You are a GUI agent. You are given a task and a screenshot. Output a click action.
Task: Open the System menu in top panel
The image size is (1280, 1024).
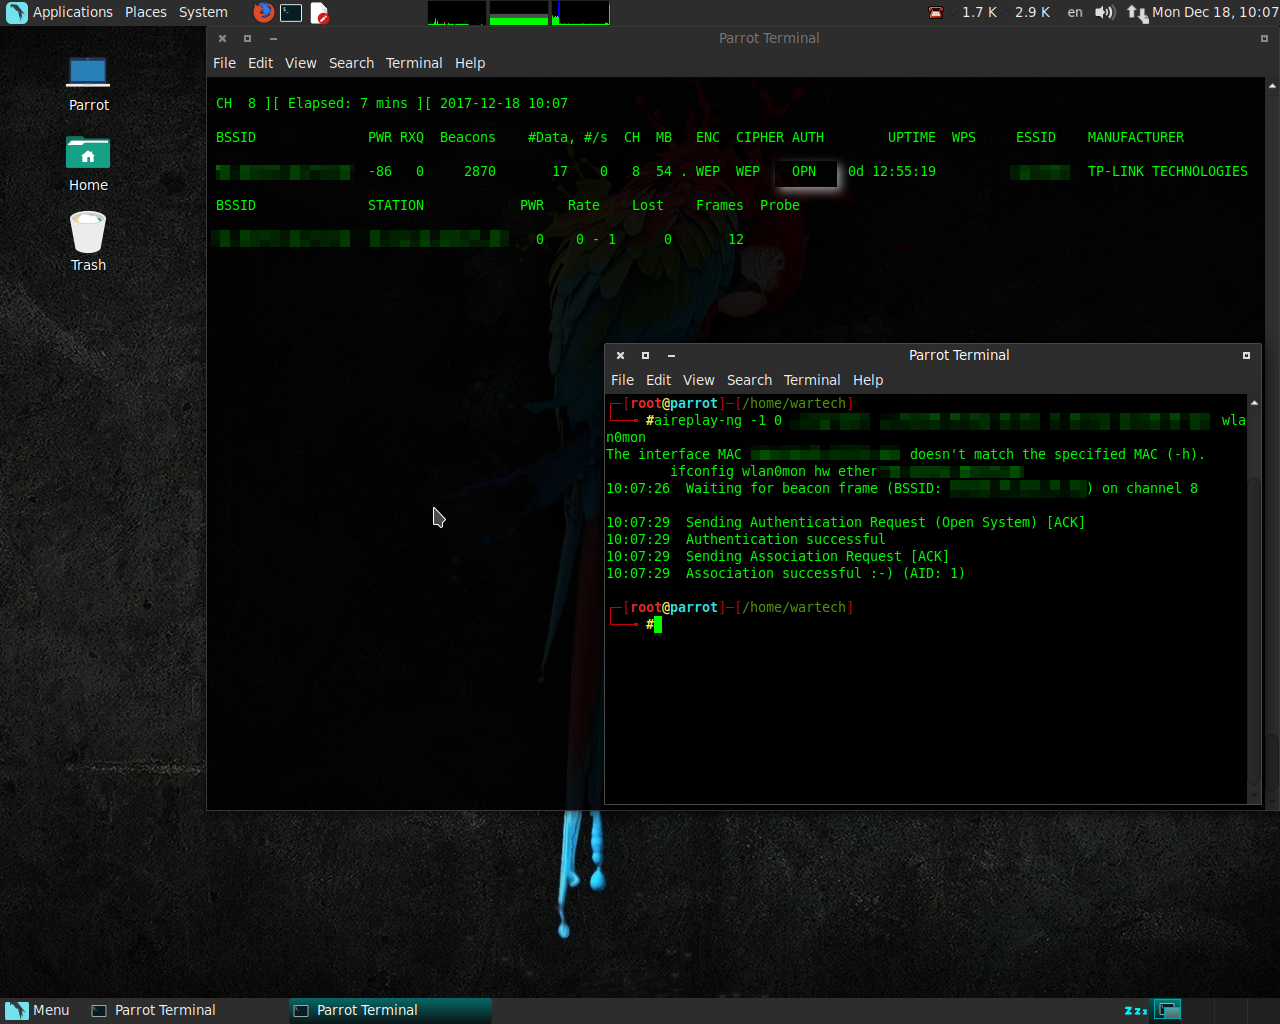tap(203, 12)
